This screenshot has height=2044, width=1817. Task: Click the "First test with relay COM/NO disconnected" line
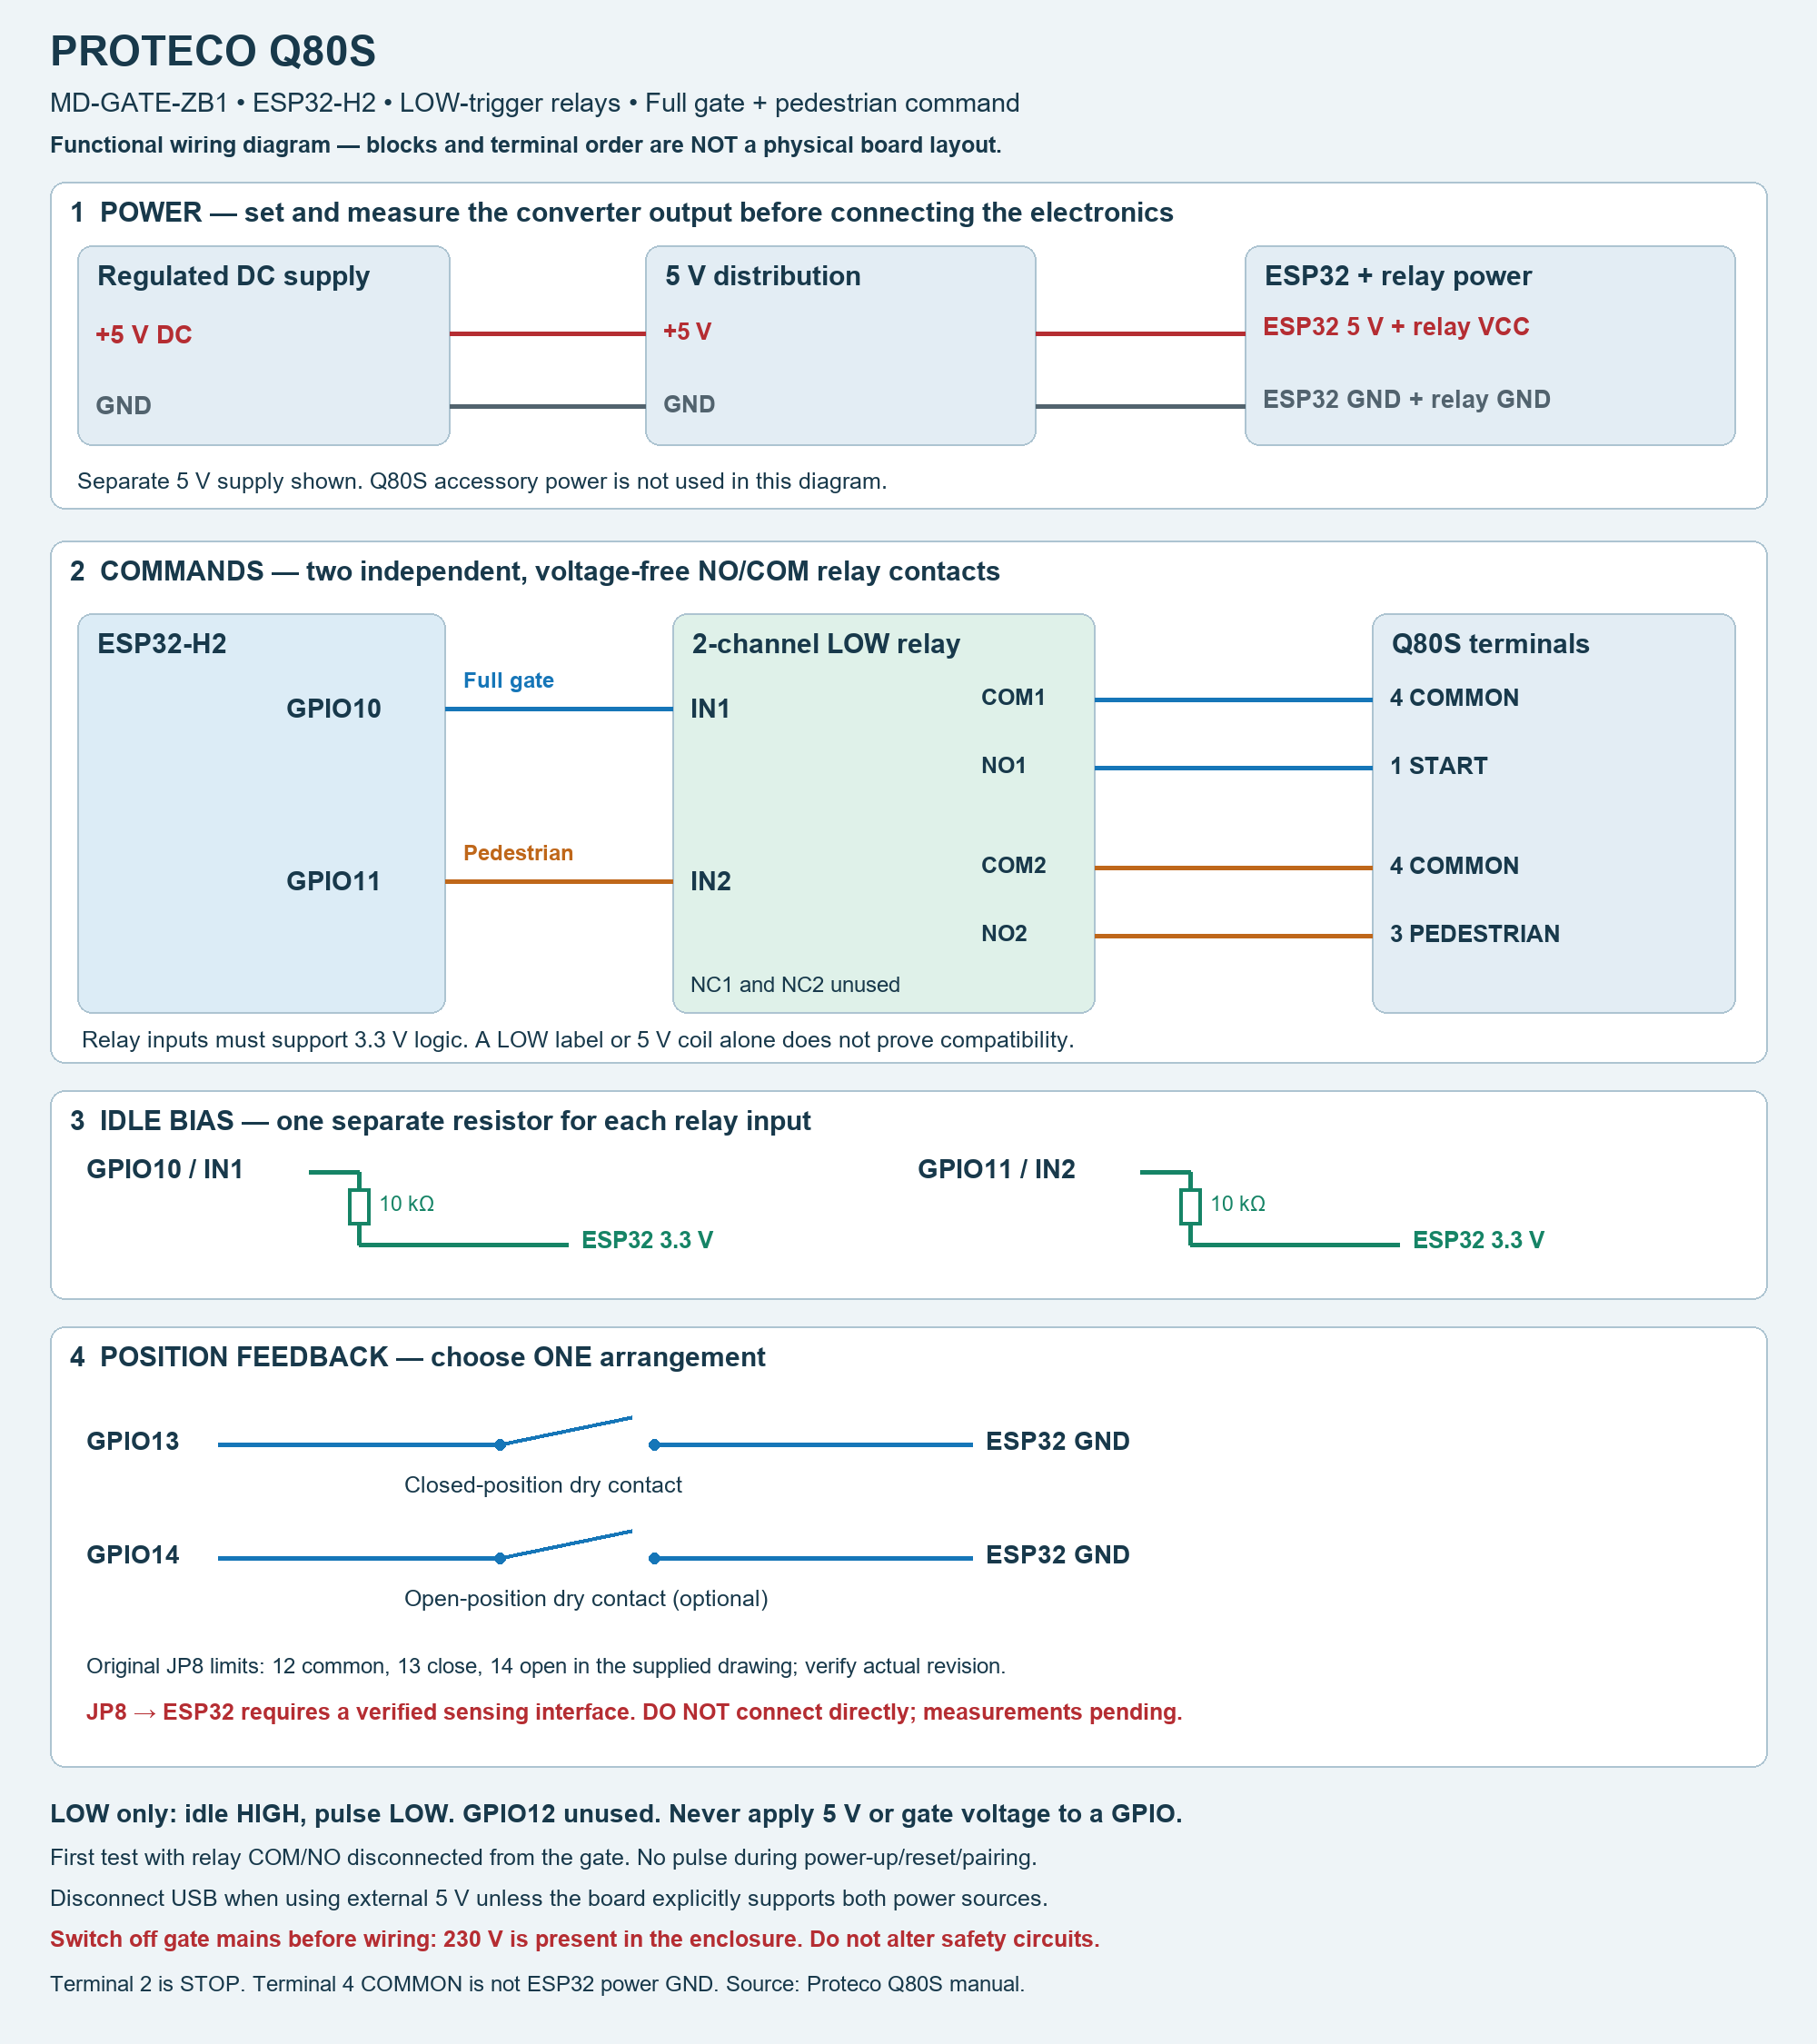(x=543, y=1857)
